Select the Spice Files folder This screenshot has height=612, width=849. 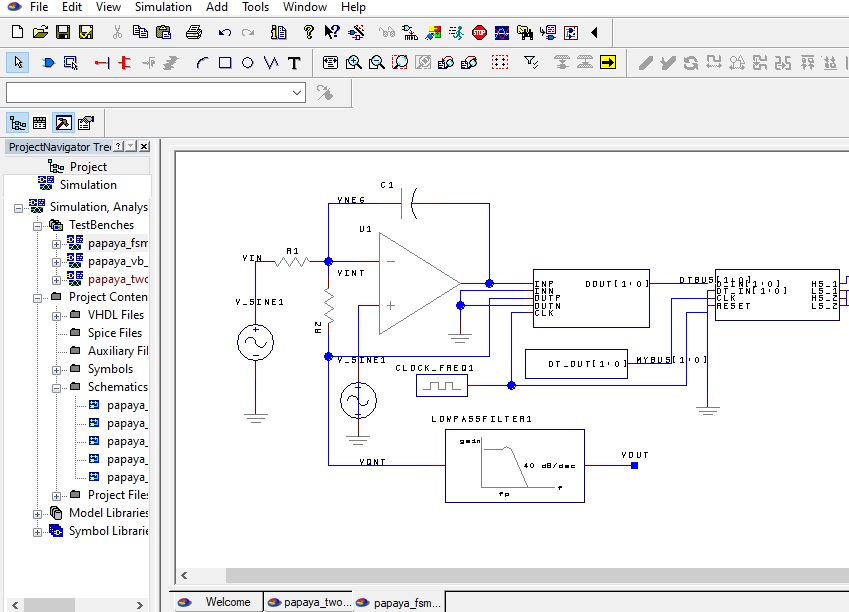[x=115, y=333]
